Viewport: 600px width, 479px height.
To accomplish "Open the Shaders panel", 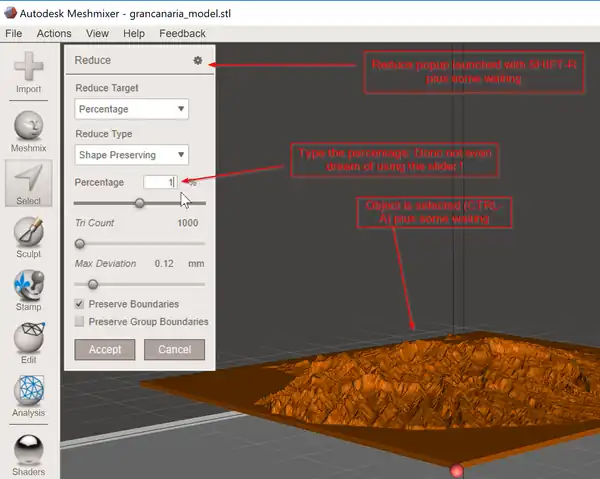I will pyautogui.click(x=29, y=448).
